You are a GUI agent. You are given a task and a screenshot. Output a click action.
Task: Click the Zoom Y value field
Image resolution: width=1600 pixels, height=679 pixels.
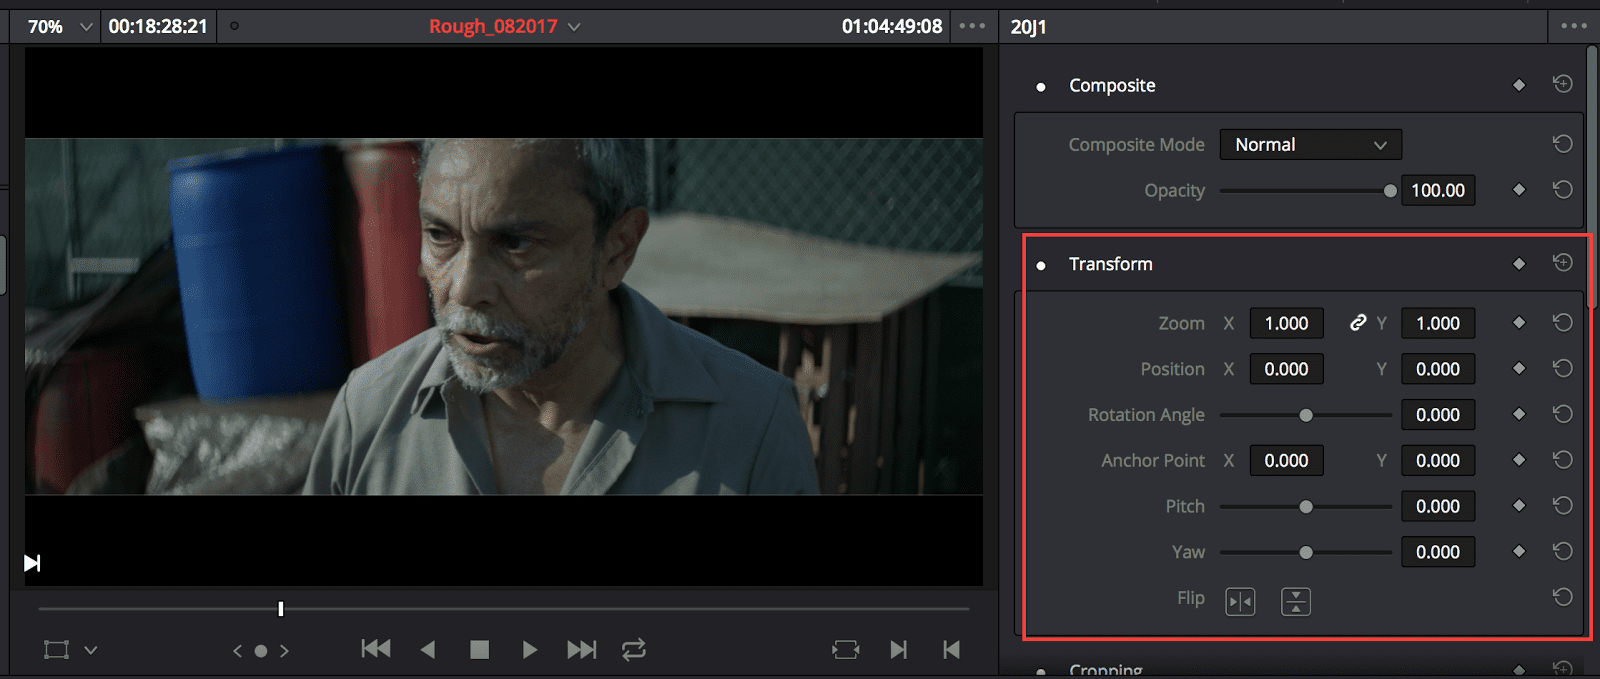click(1438, 323)
